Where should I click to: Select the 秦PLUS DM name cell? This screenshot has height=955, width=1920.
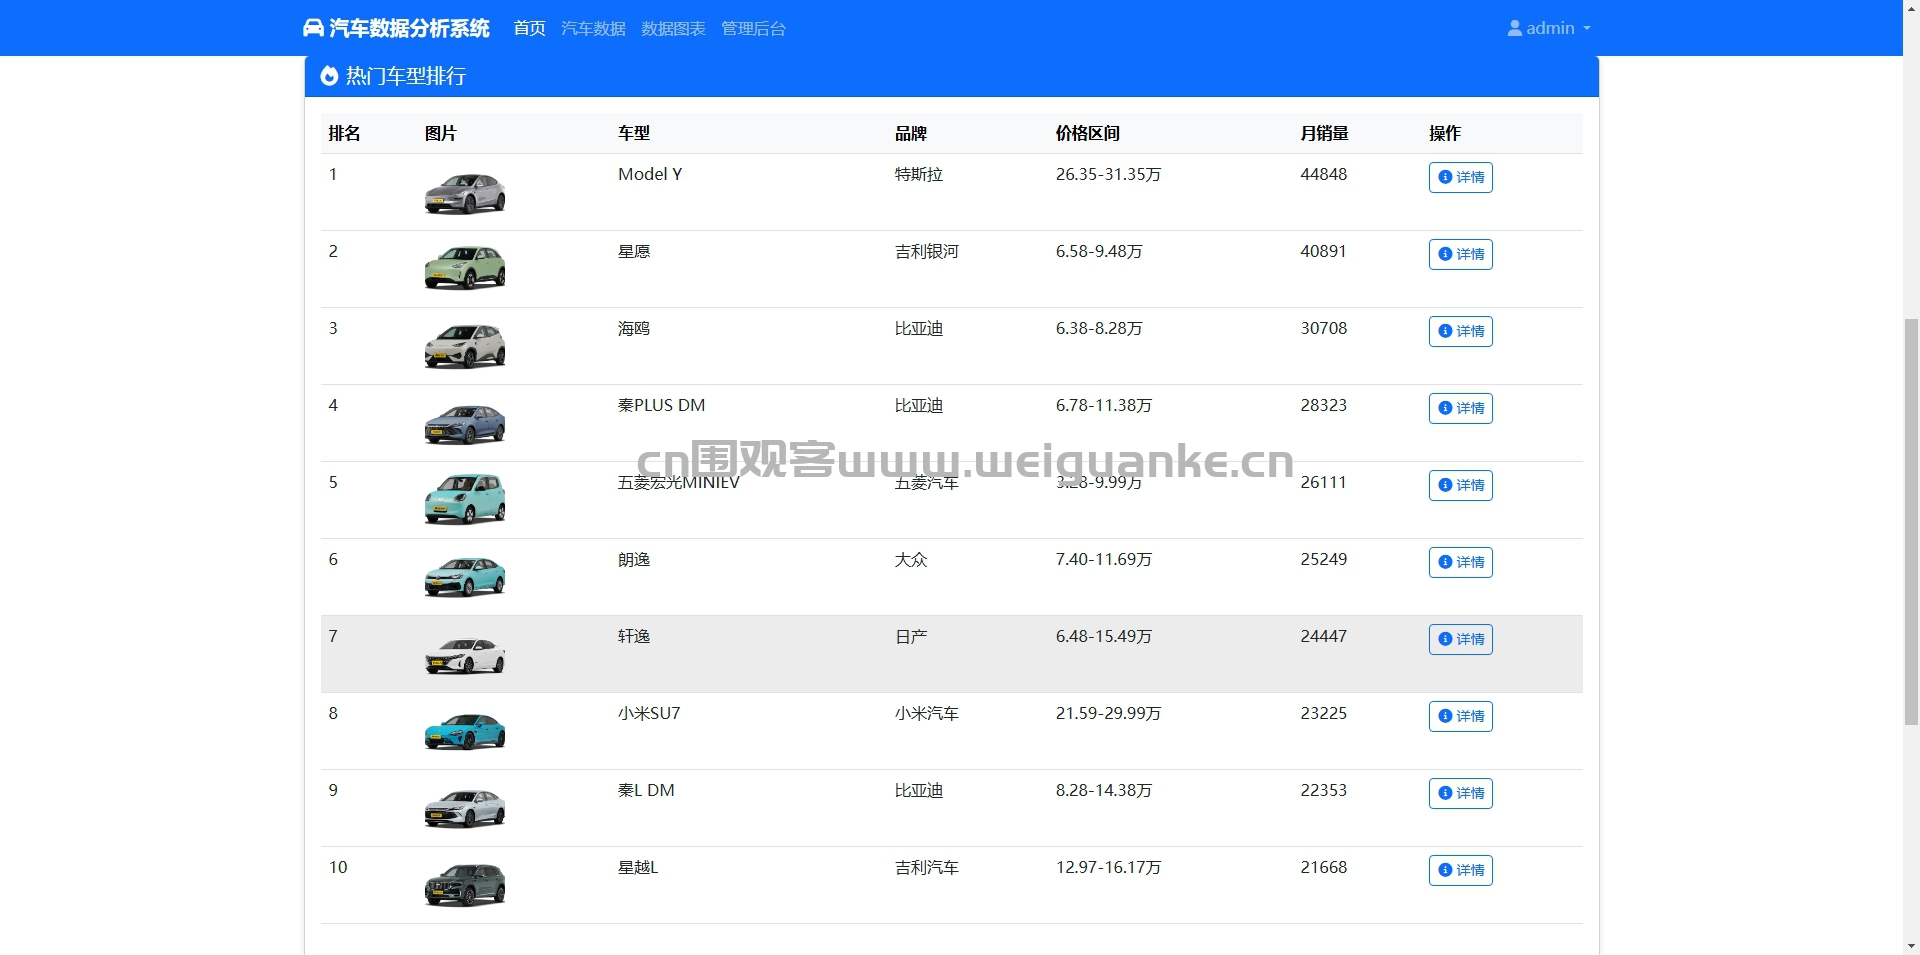point(661,405)
